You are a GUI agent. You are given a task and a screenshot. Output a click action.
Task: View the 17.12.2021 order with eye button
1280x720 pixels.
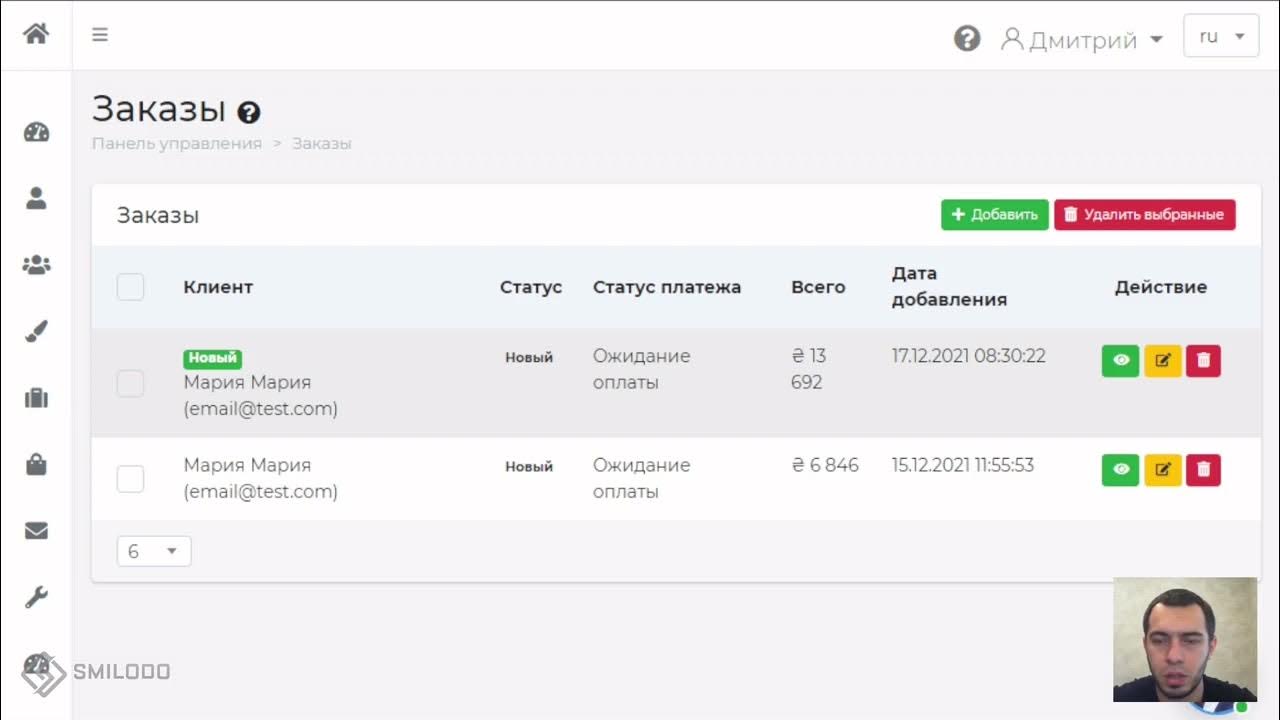point(1120,361)
